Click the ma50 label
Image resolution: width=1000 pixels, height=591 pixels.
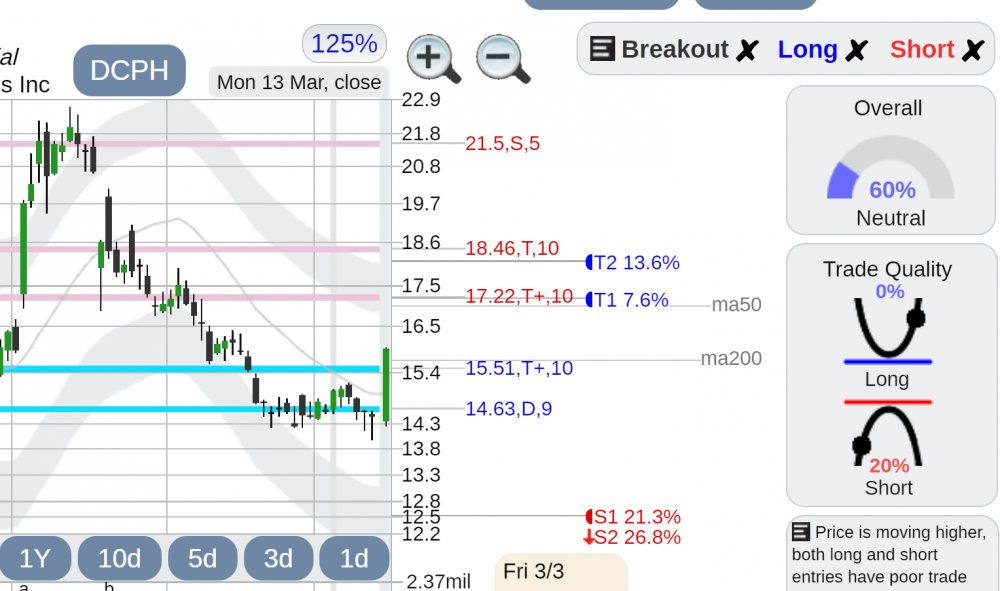click(x=737, y=305)
